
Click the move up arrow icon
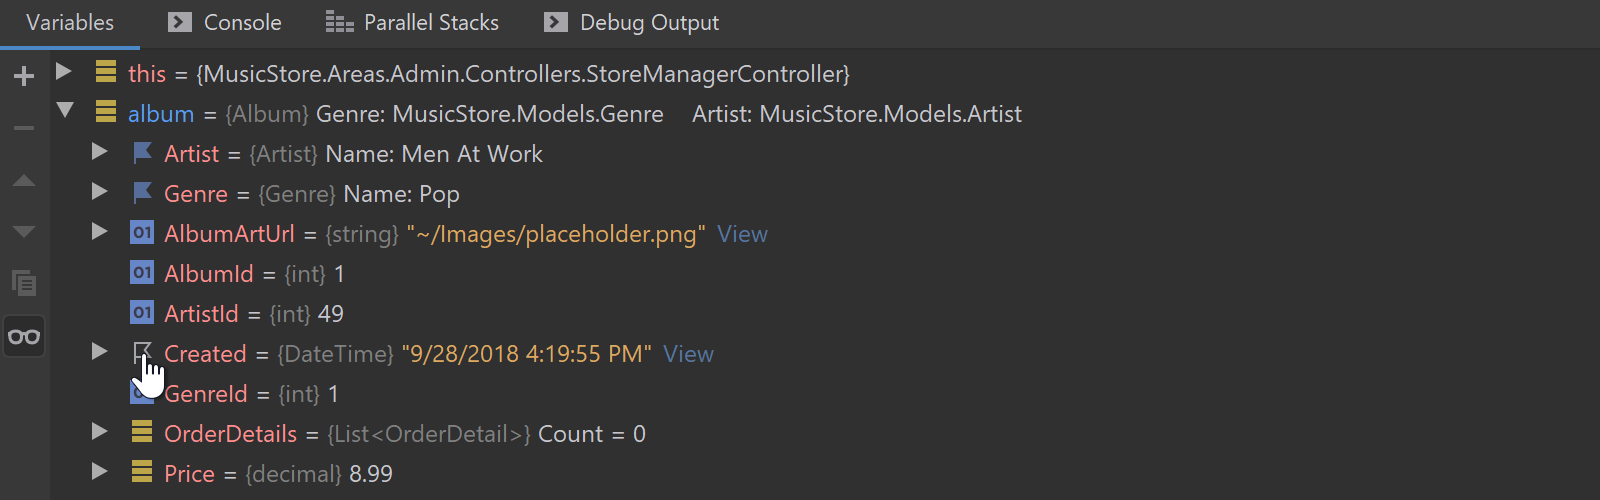(x=24, y=181)
